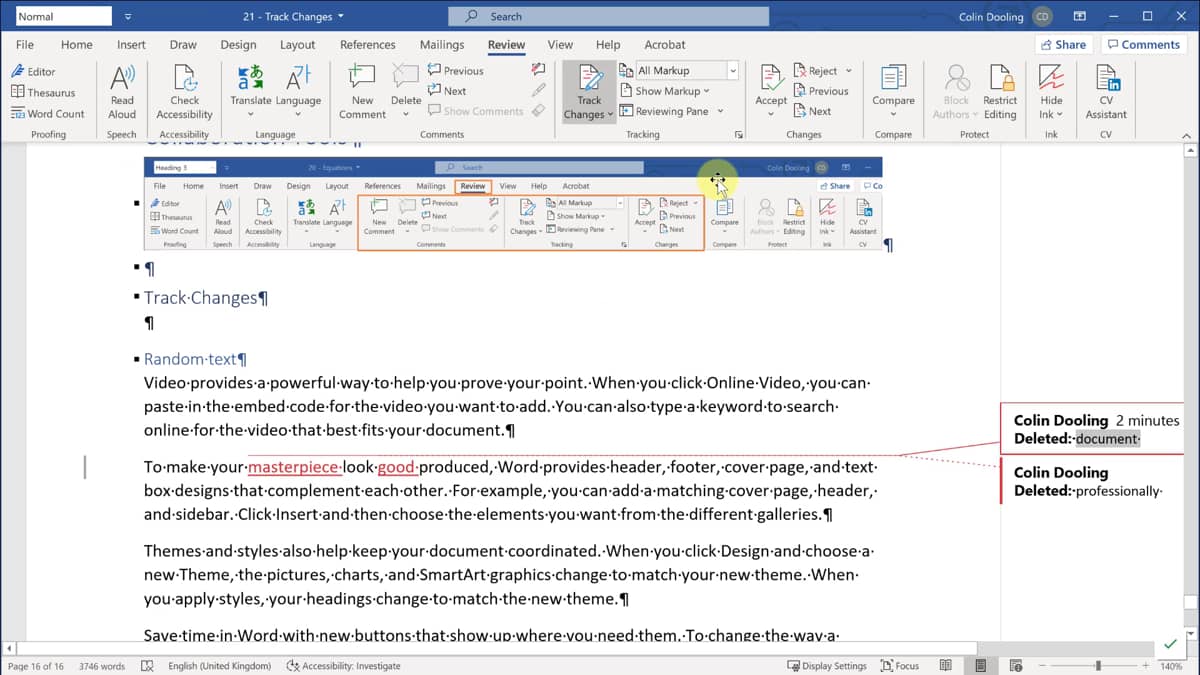The width and height of the screenshot is (1200, 675).
Task: Expand the Accept dropdown arrow
Action: coord(771,114)
